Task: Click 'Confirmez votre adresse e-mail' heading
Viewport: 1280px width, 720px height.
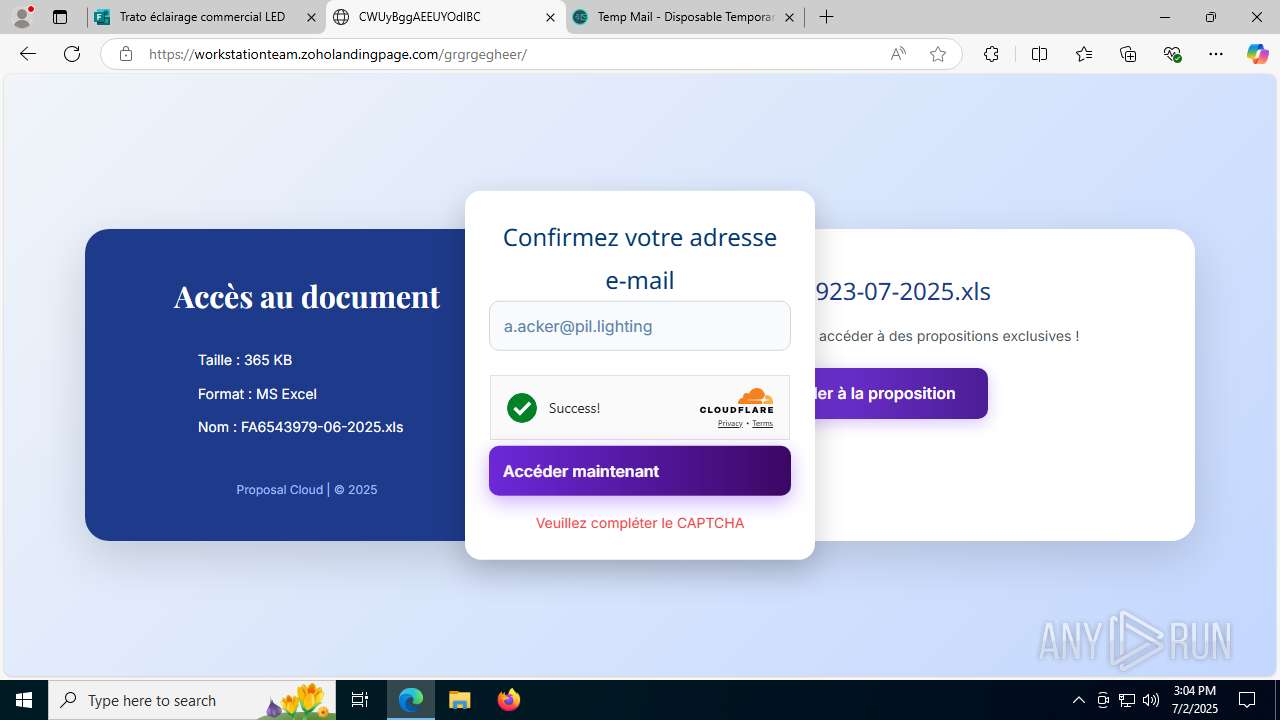Action: pos(640,259)
